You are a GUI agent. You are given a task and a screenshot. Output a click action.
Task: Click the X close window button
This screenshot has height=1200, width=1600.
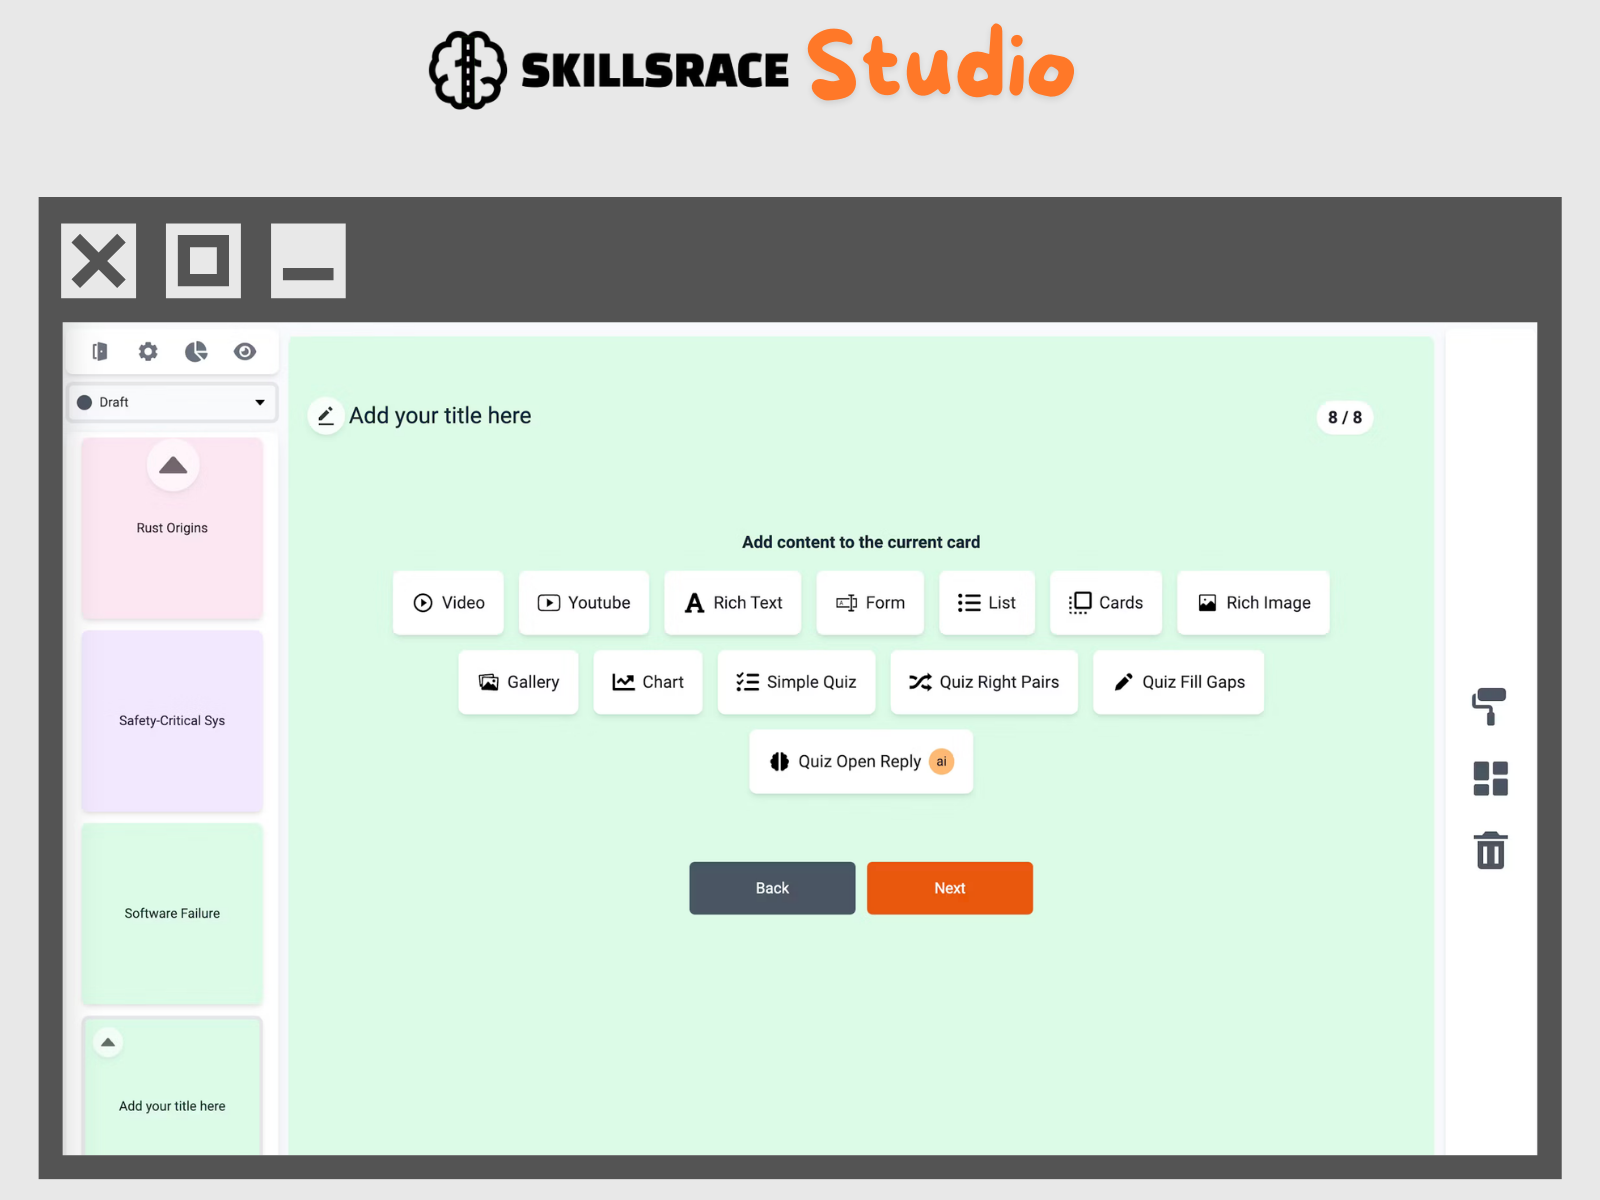(x=98, y=261)
